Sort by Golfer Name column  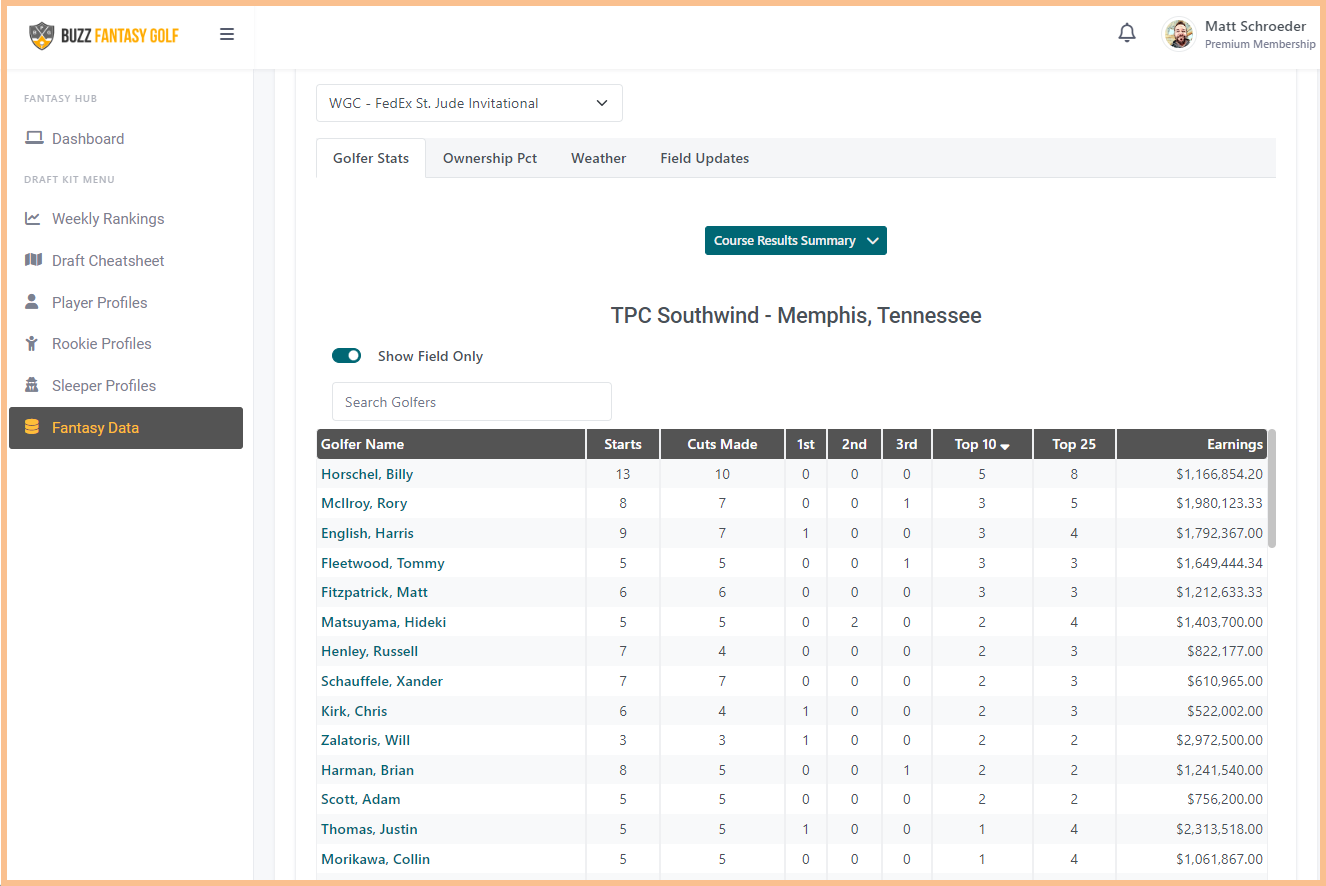click(451, 444)
